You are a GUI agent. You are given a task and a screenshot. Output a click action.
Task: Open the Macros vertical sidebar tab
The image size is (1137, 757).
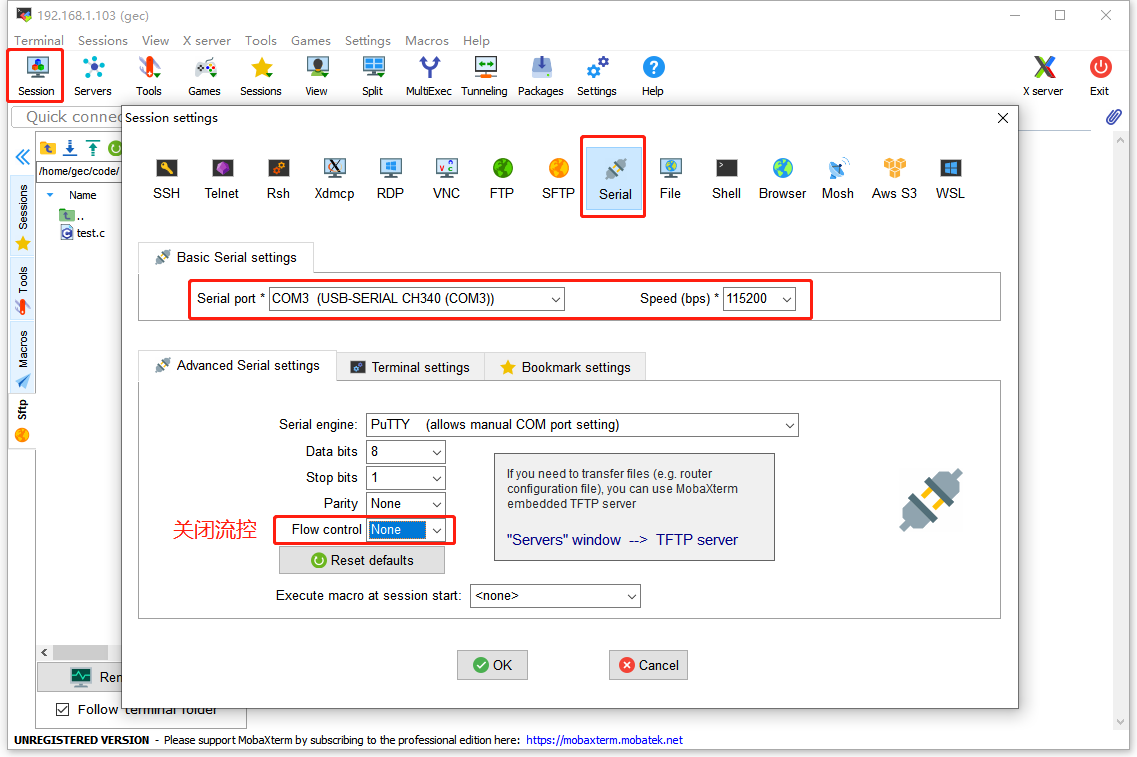click(x=22, y=358)
